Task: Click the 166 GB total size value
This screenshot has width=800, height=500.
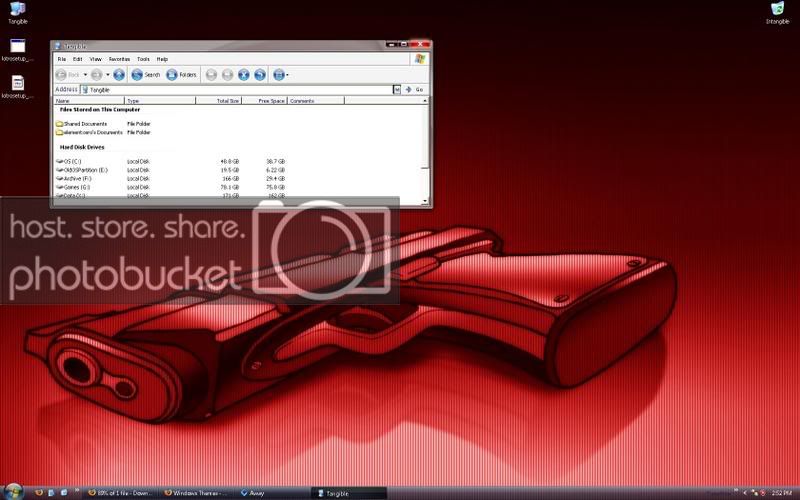Action: (x=231, y=179)
